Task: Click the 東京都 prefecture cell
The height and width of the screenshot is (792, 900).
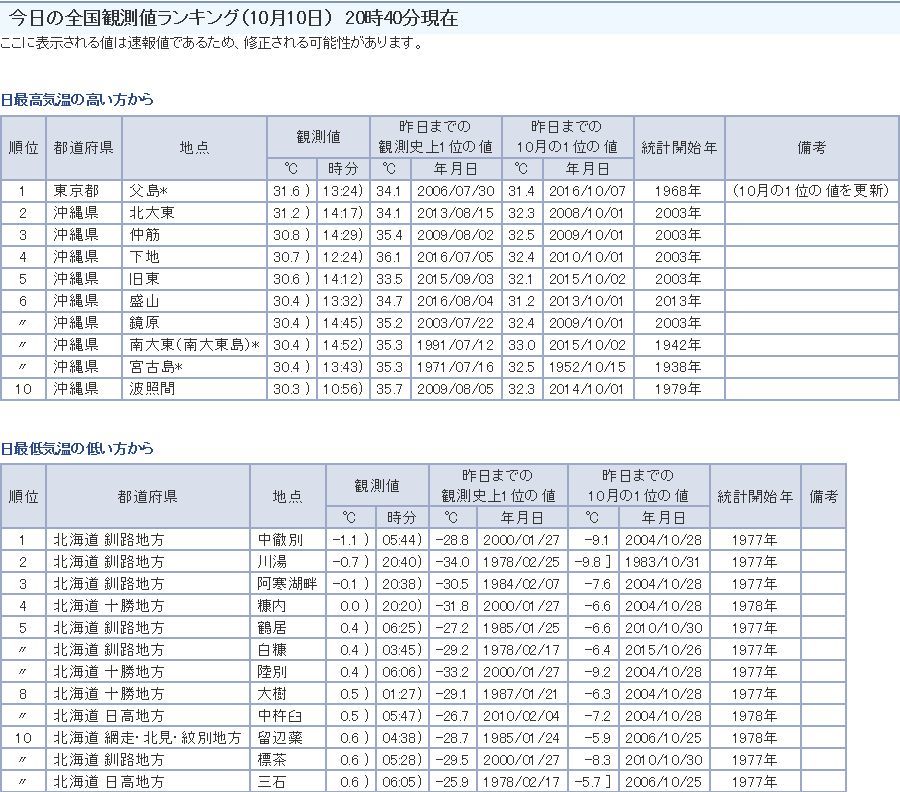Action: point(76,190)
